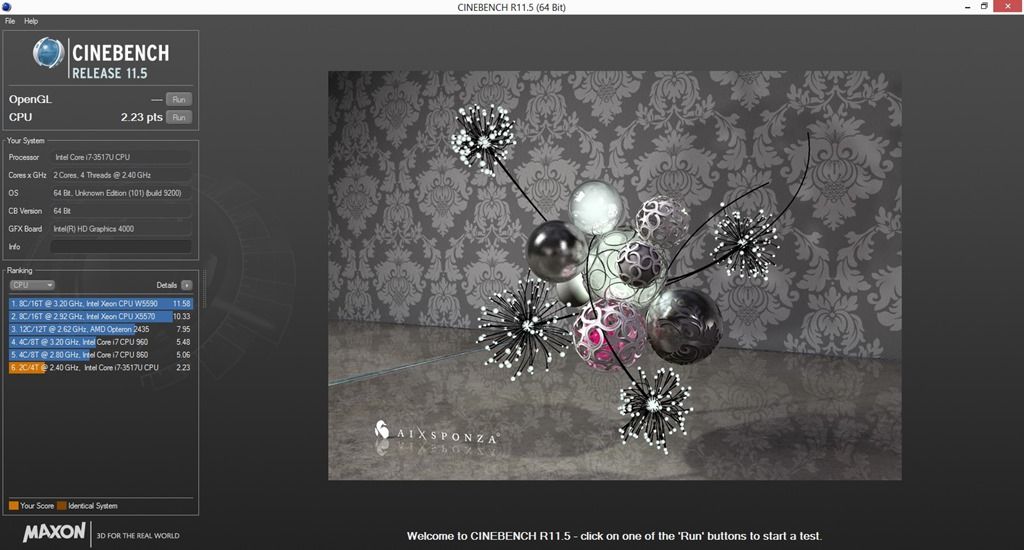This screenshot has width=1024, height=550.
Task: Restore down the Cinebench window
Action: 984,7
